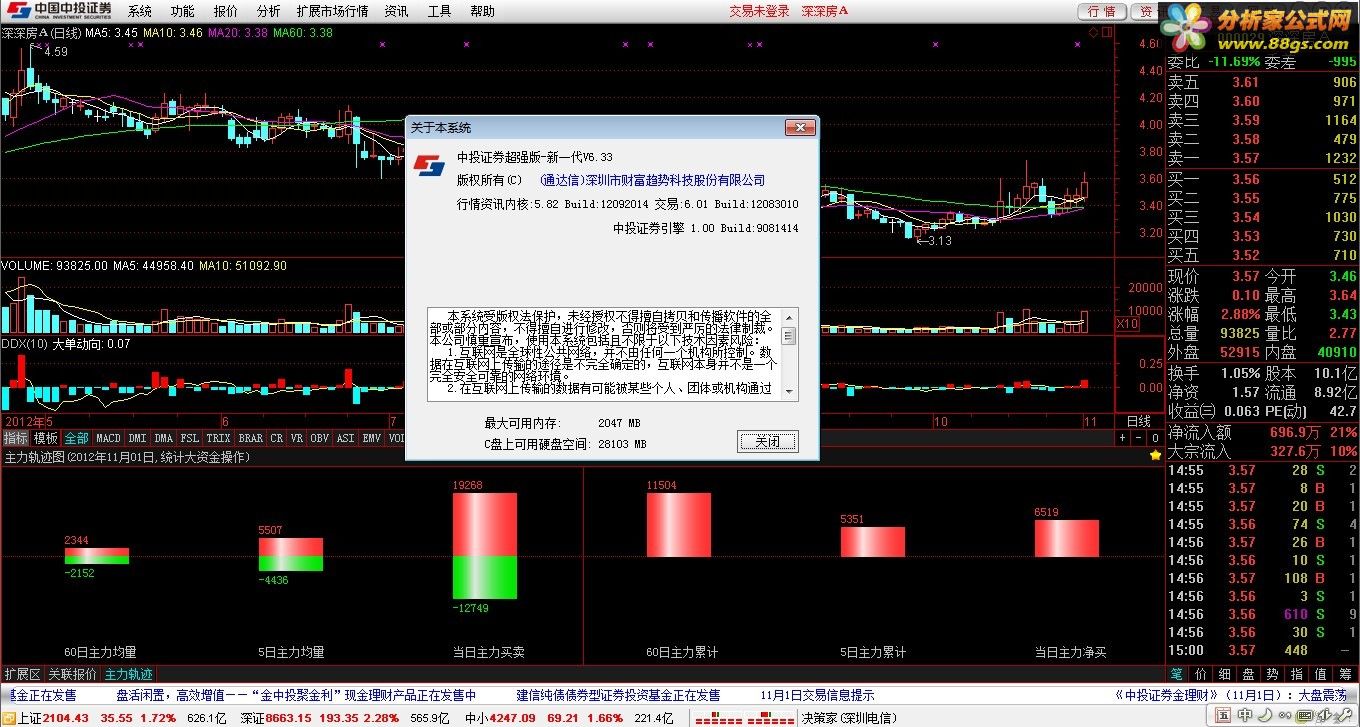
Task: Click the 盘活闲置，高效增值 ticker link
Action: pyautogui.click(x=169, y=695)
